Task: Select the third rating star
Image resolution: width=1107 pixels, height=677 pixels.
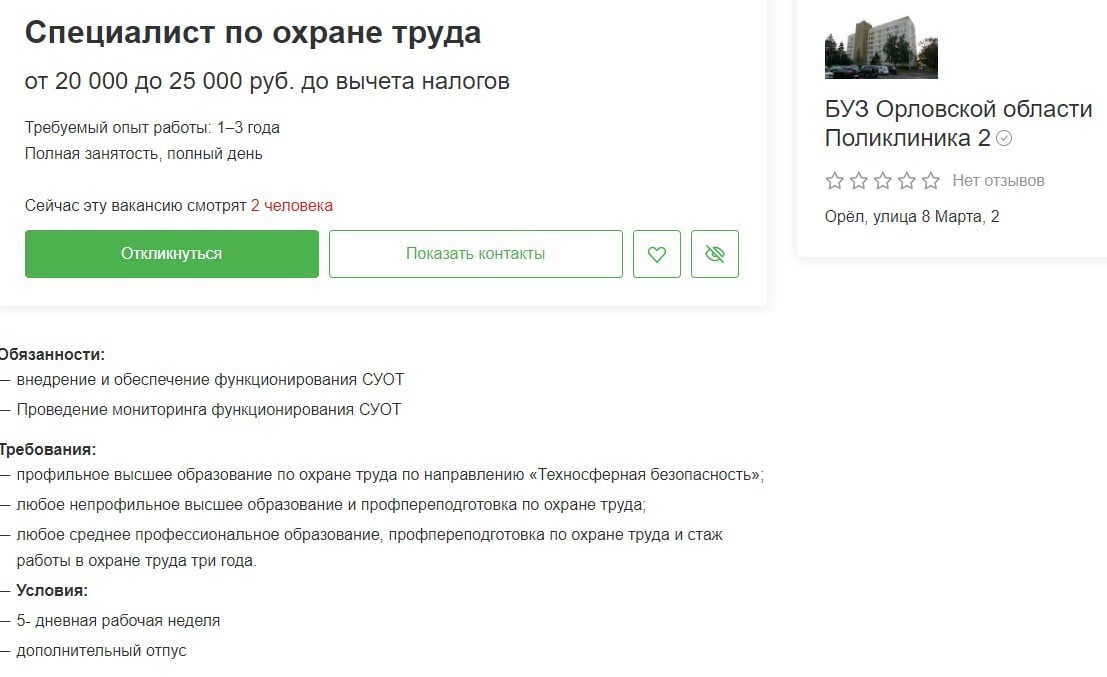Action: coord(882,181)
